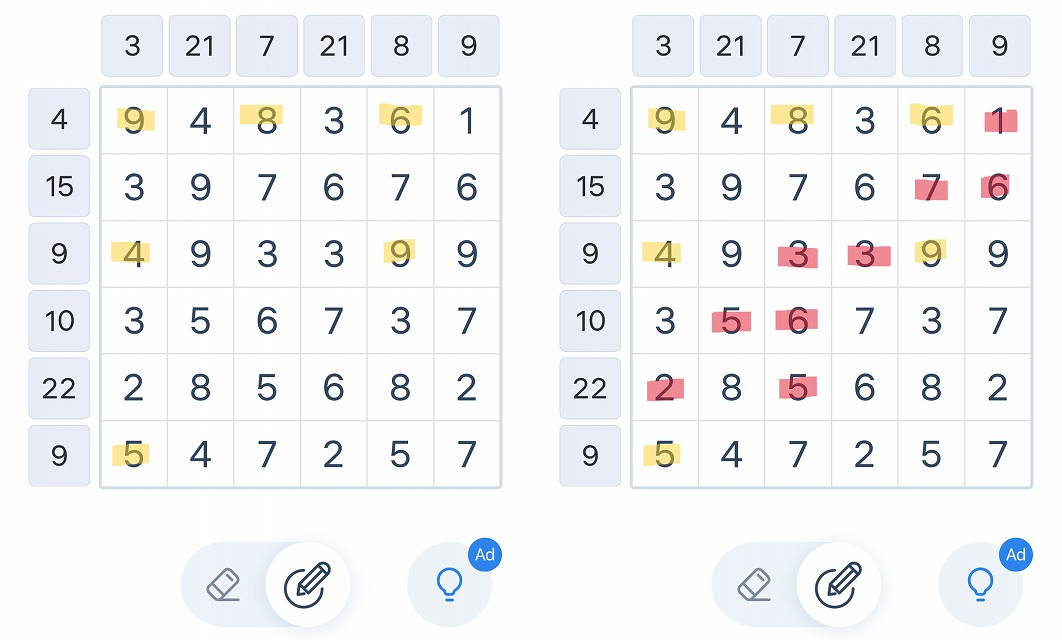This screenshot has height=640, width=1062.
Task: Click column target 3 above left grid
Action: pos(132,46)
